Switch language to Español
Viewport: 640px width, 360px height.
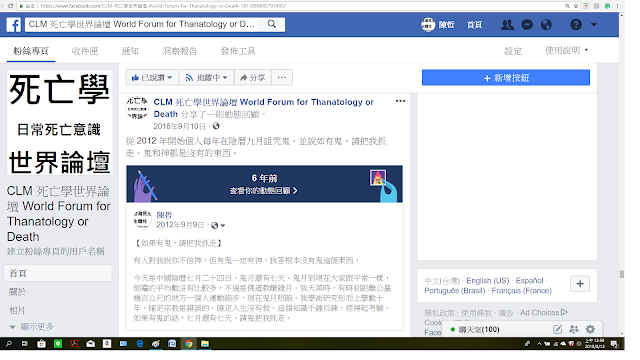[529, 281]
